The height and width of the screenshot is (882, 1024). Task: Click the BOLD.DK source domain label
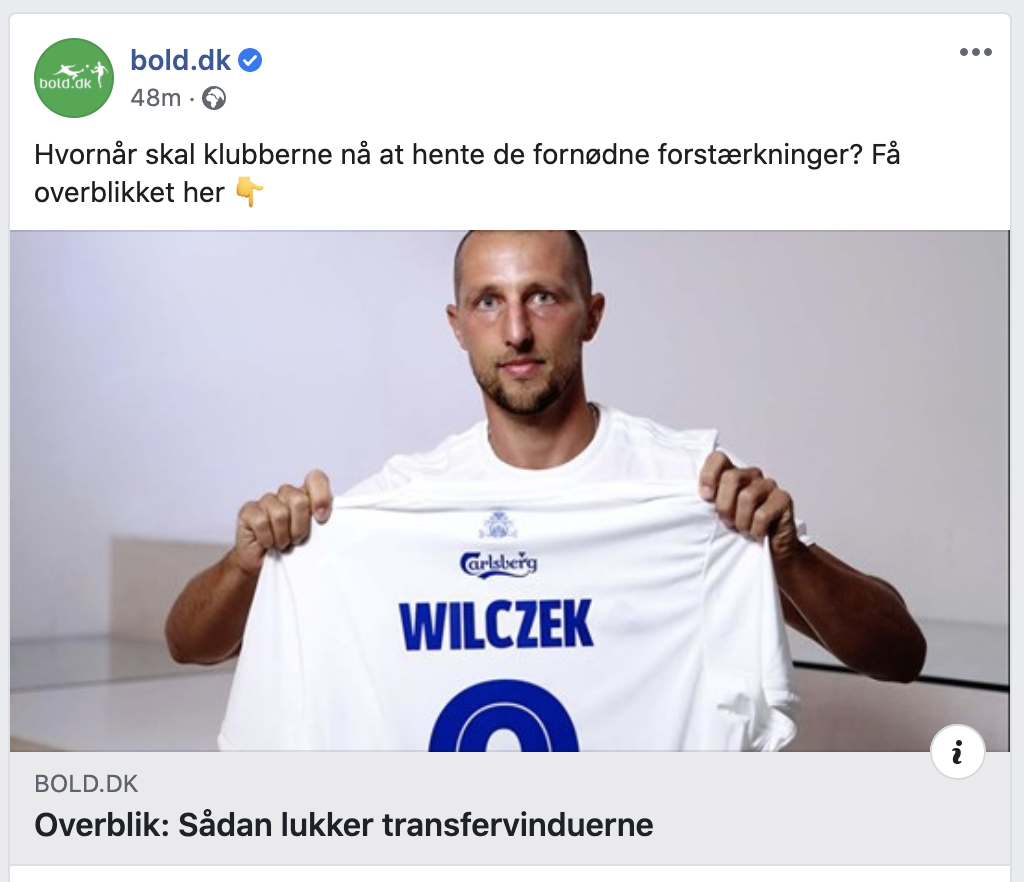pos(86,783)
